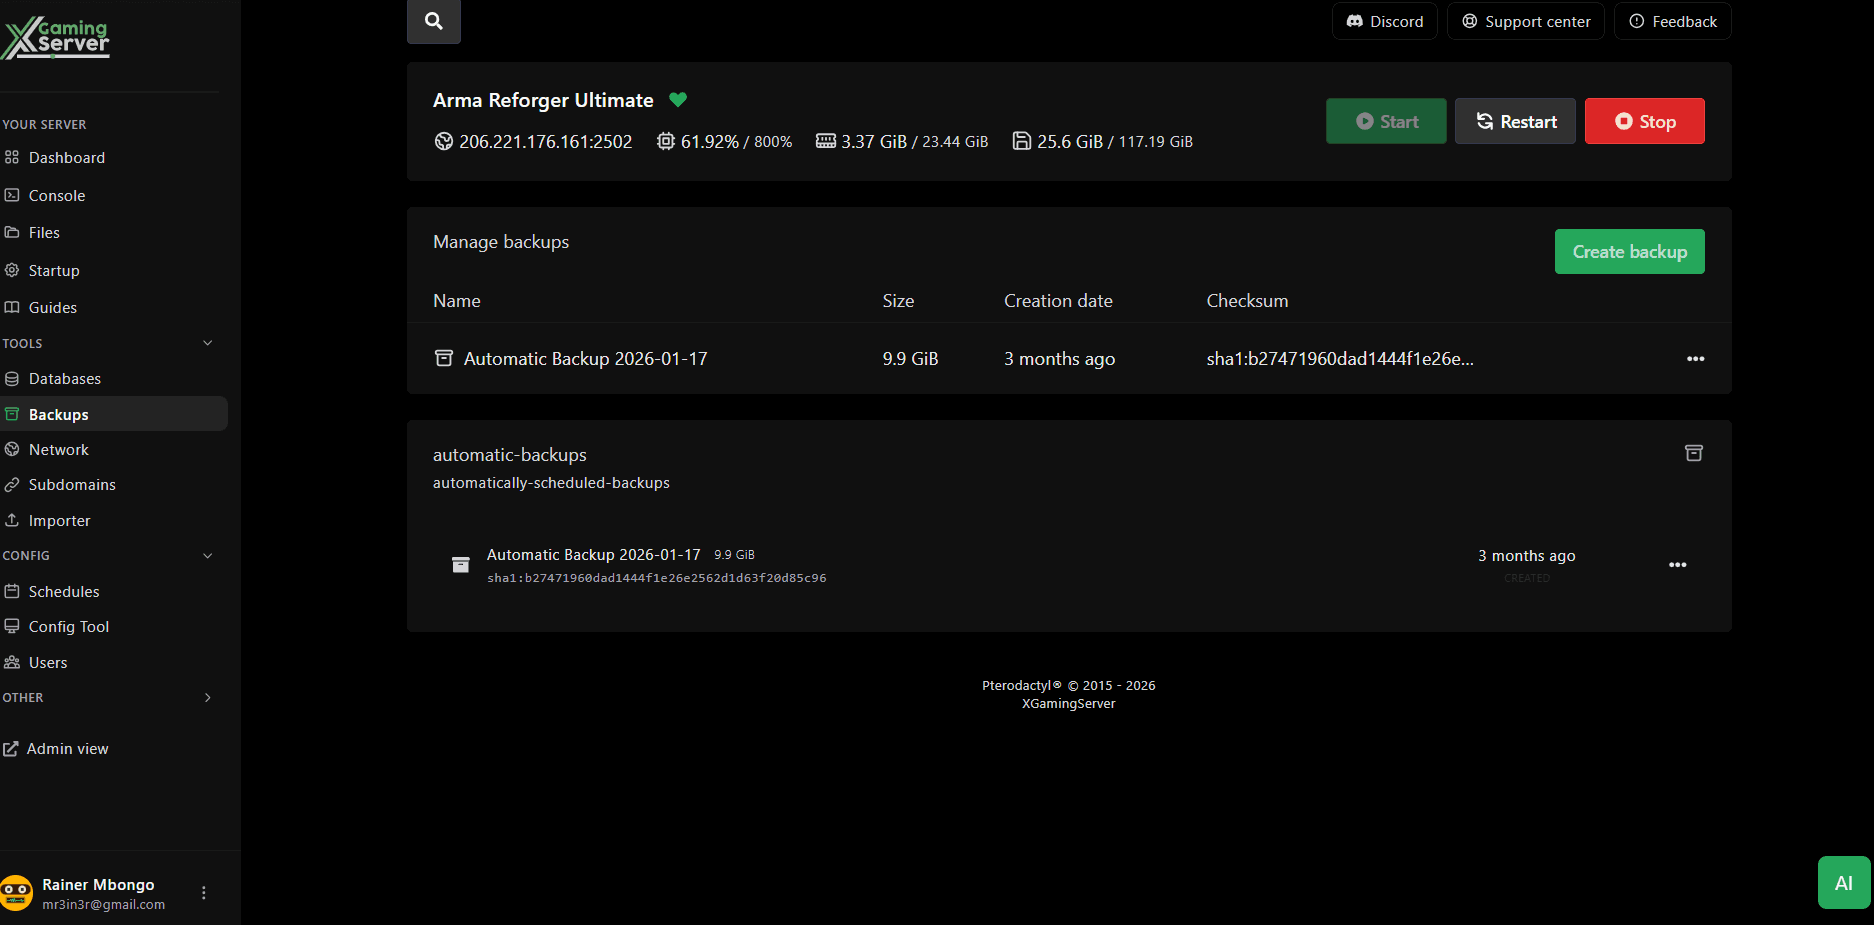Screen dimensions: 1874x925
Task: Select the Importer tool icon
Action: tap(12, 520)
